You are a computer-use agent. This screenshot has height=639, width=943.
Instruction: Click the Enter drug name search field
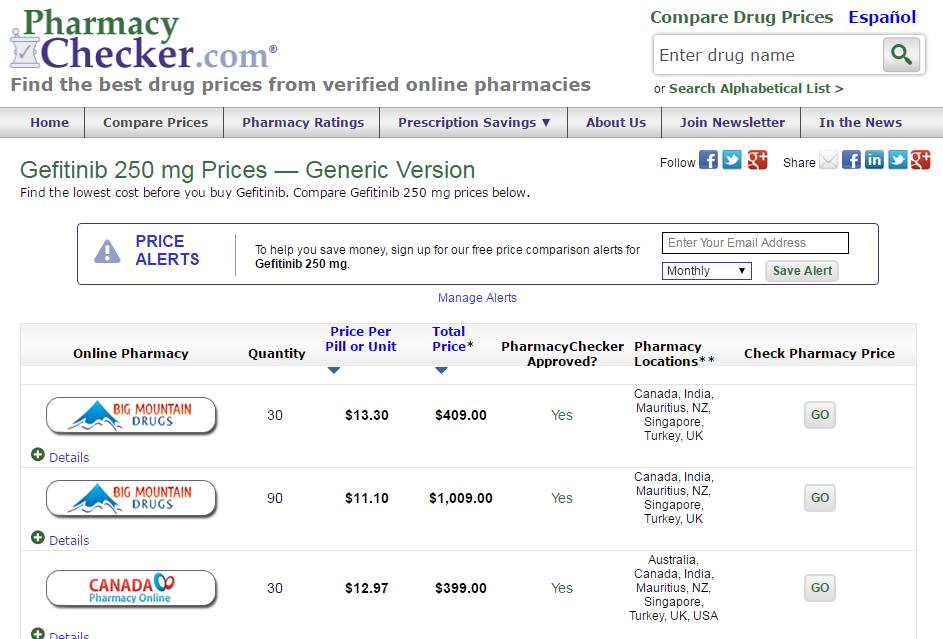(x=766, y=55)
